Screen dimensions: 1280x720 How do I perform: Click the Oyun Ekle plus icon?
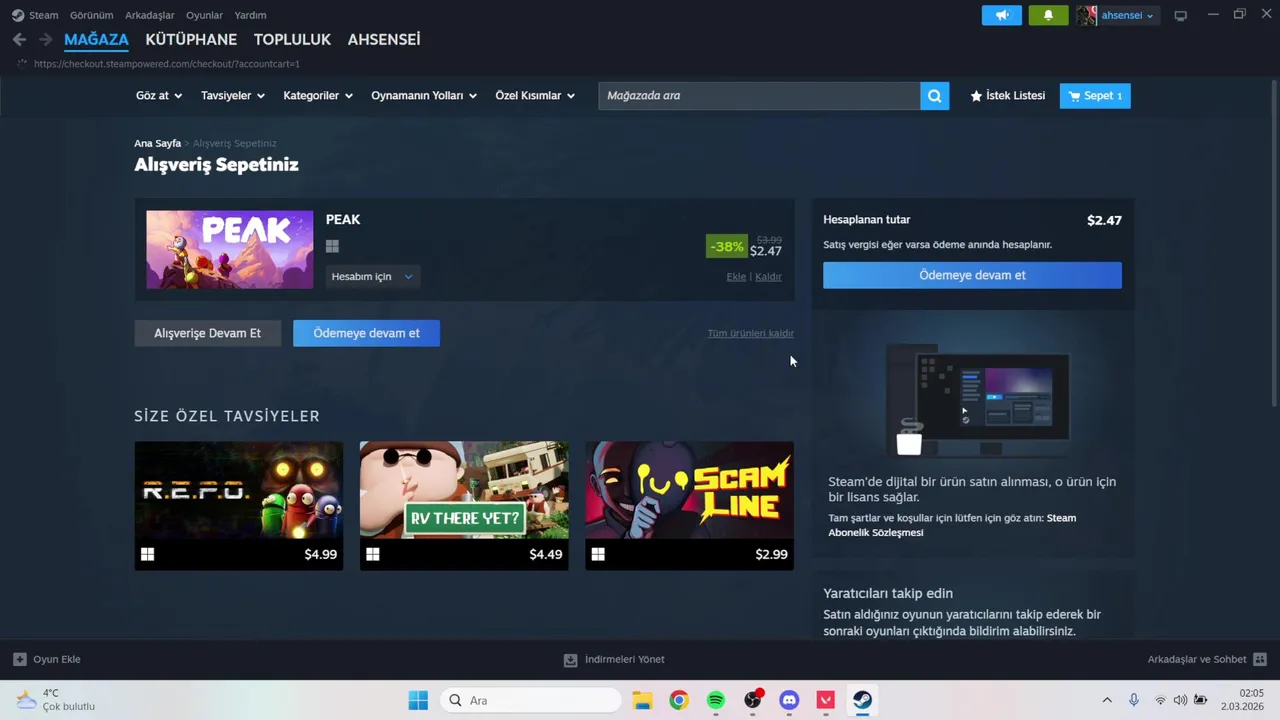(x=19, y=659)
